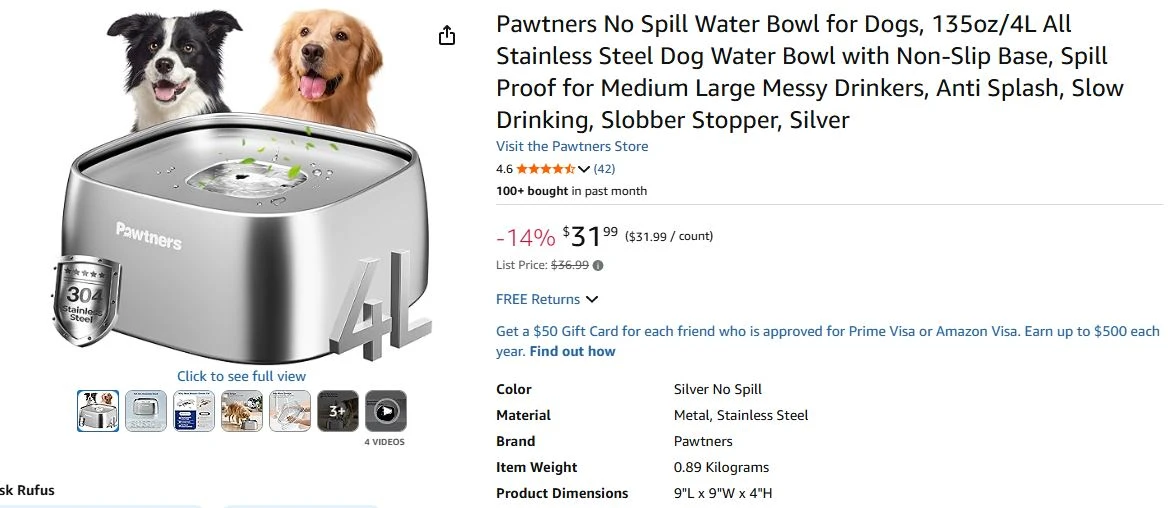Click the Ask Rufus heading
Viewport: 1168px width, 508px height.
coord(28,490)
